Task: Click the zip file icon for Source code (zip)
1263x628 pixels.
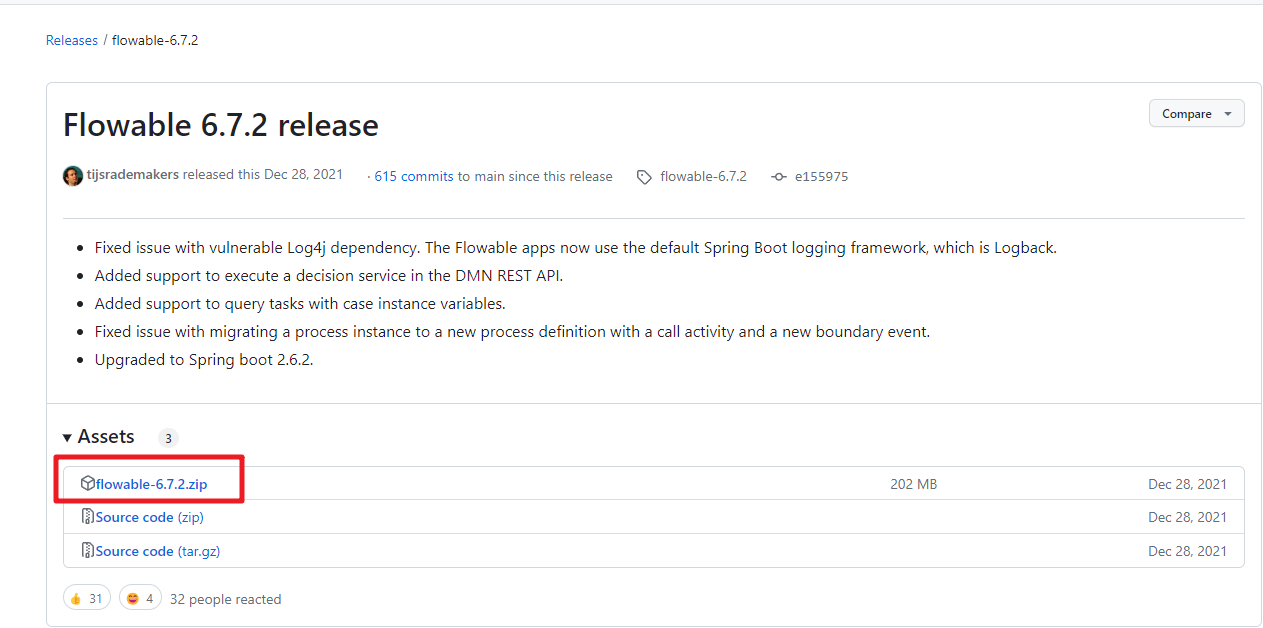Action: coord(88,517)
